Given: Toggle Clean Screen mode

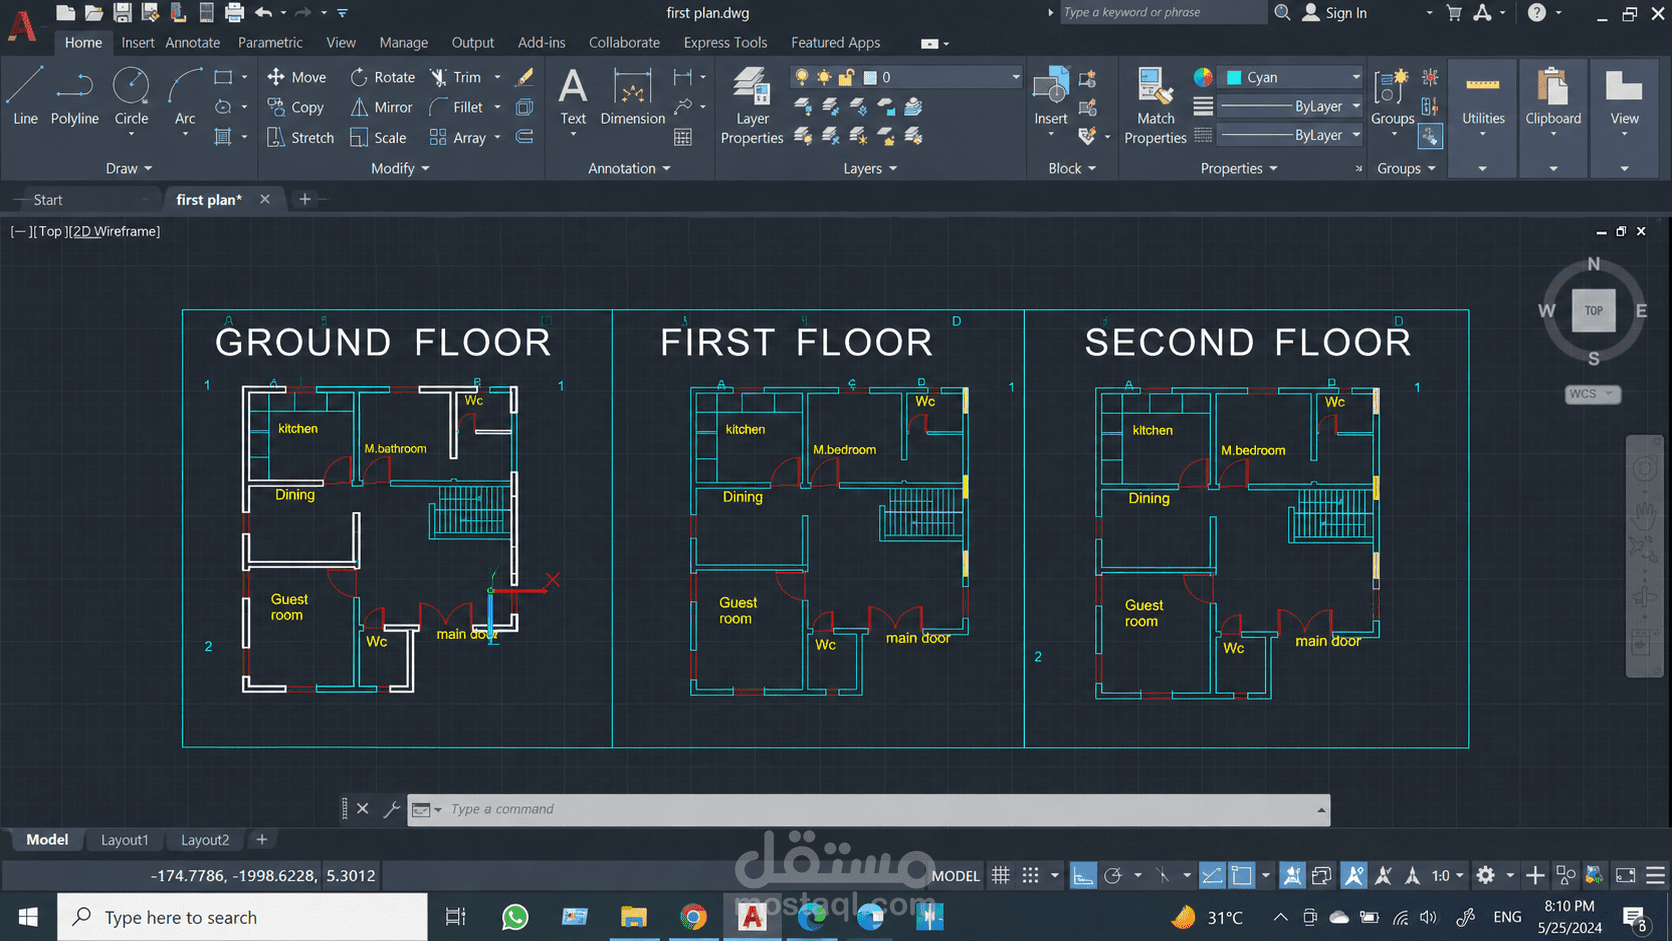Looking at the screenshot, I should (x=1626, y=876).
